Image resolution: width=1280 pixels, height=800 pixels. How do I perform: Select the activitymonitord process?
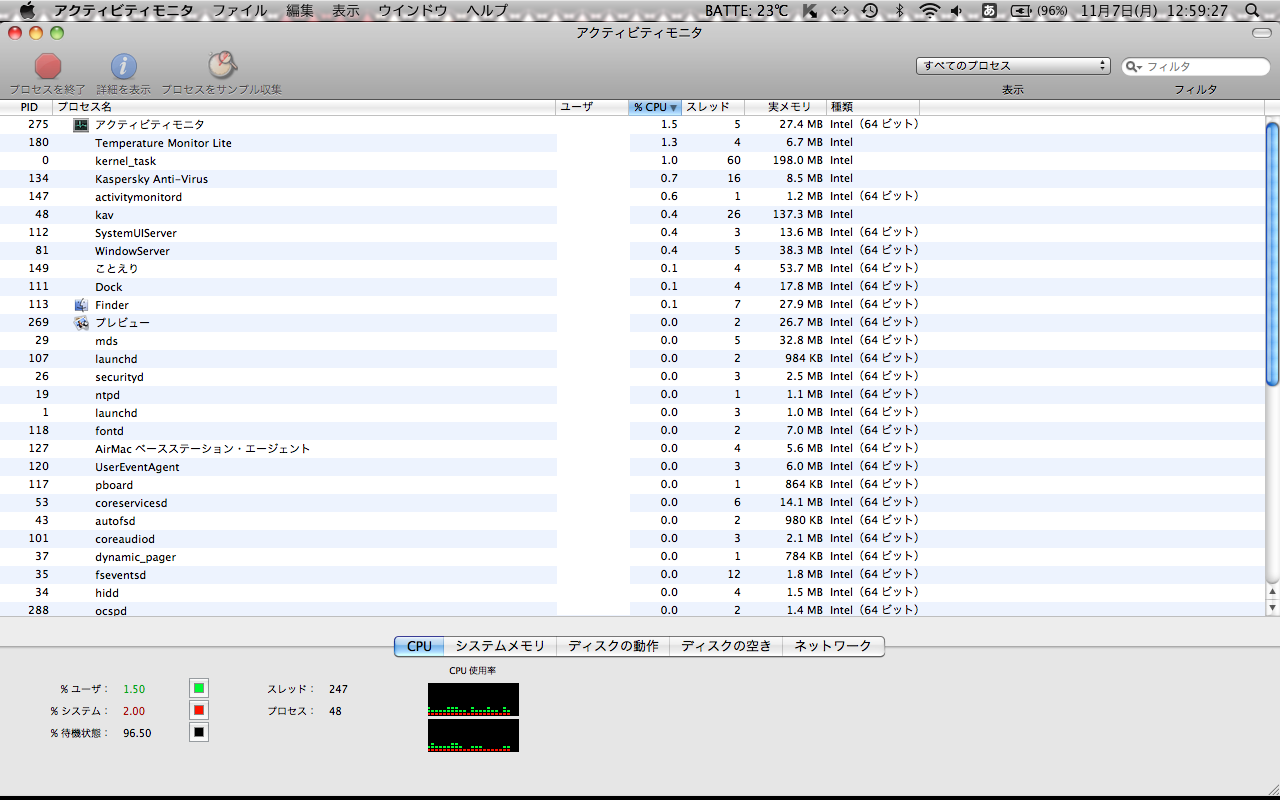point(632,197)
